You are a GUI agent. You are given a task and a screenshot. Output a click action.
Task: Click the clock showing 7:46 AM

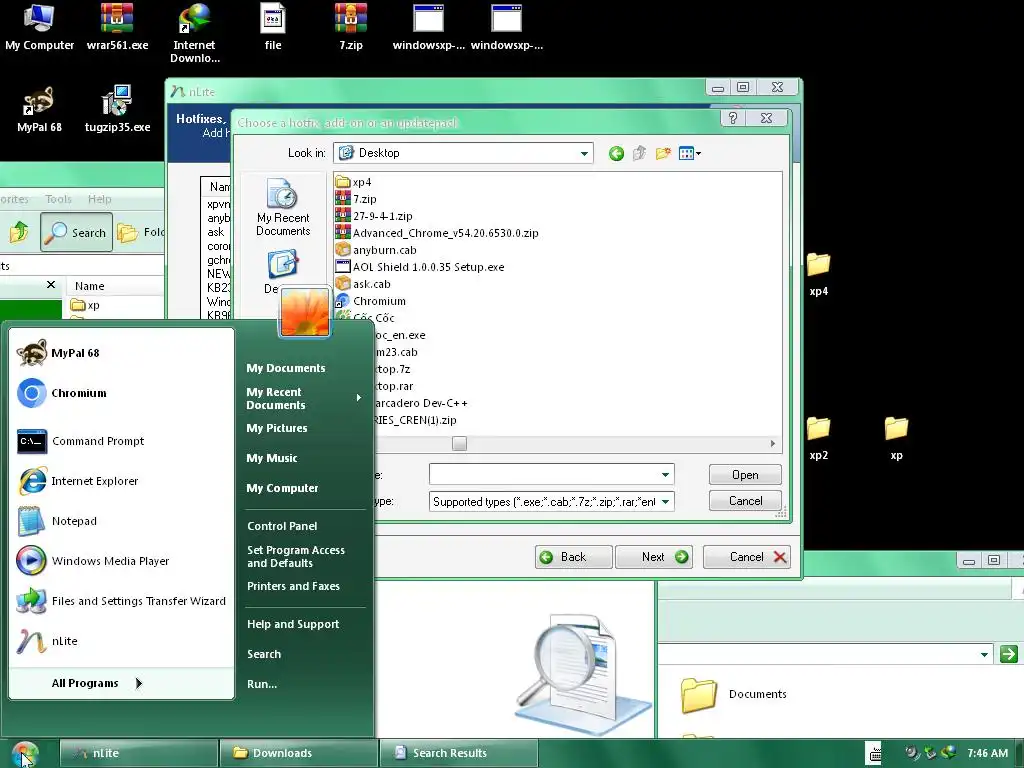pos(987,754)
